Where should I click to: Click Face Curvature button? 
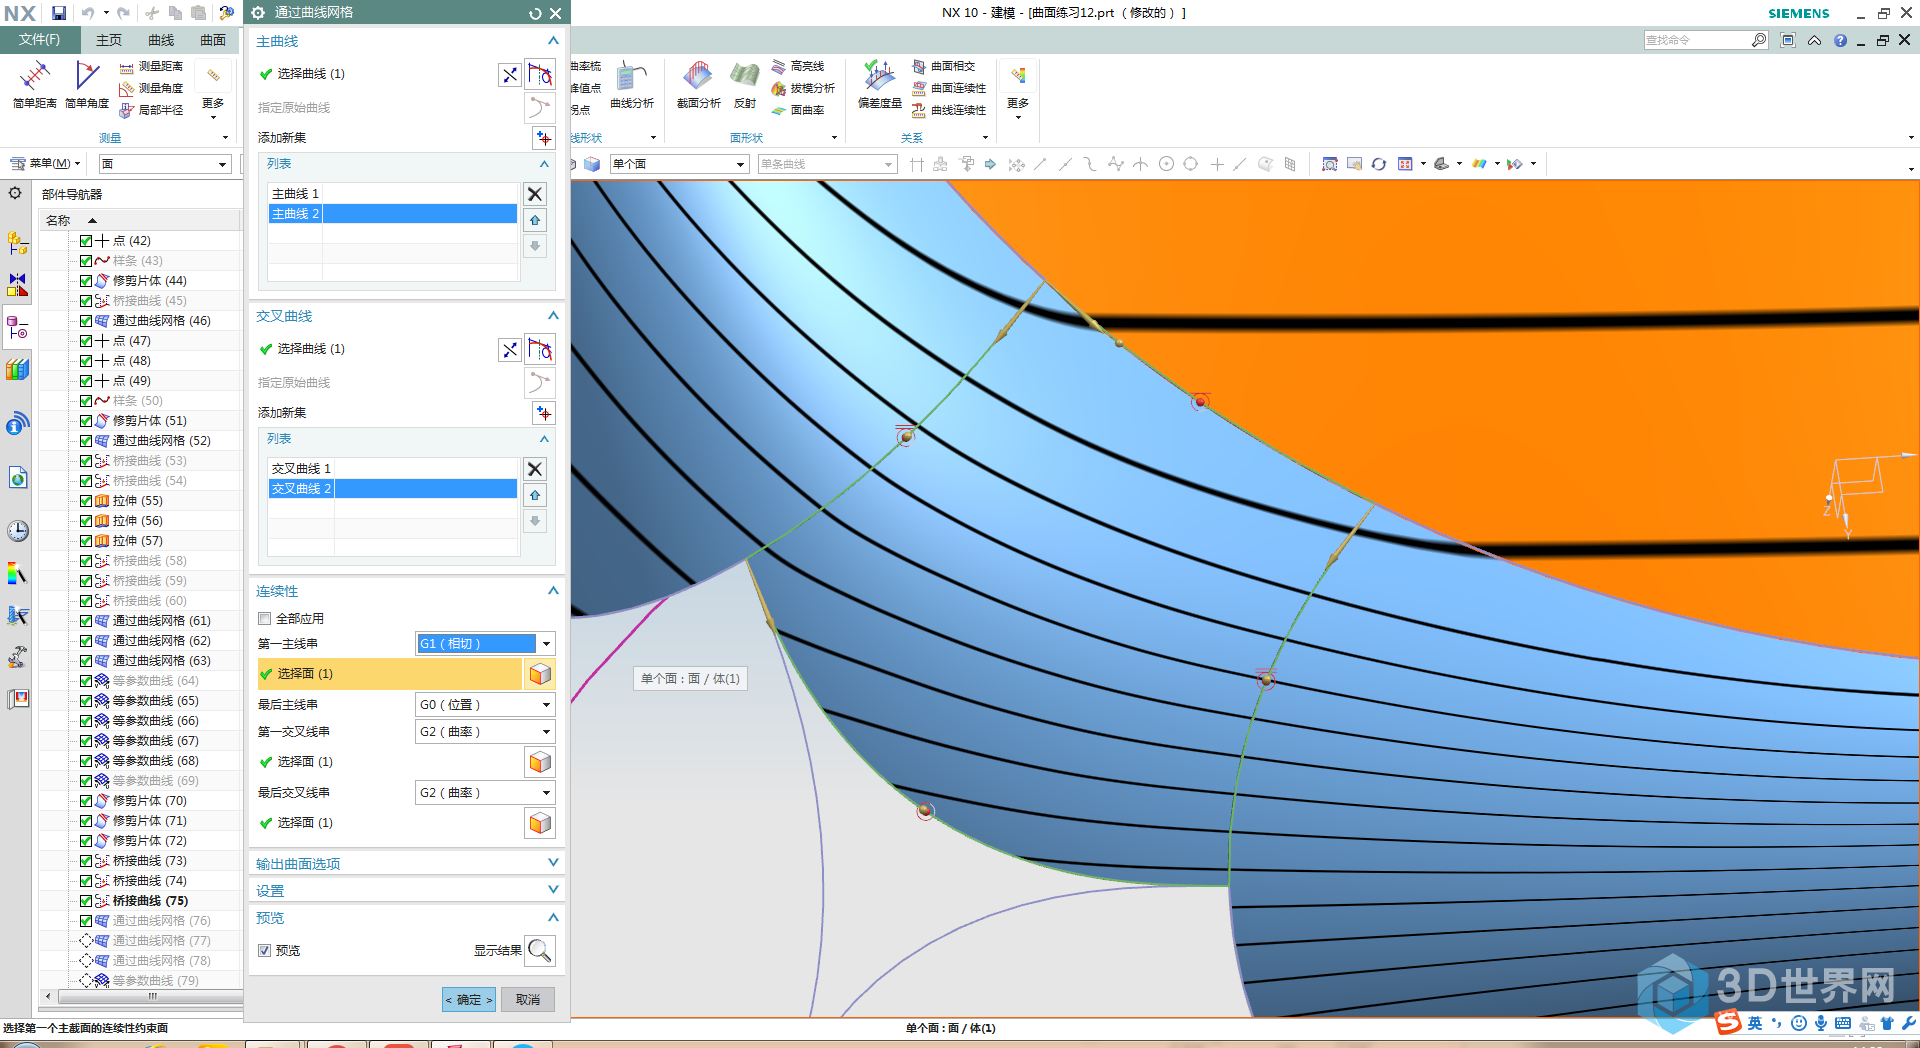point(798,110)
